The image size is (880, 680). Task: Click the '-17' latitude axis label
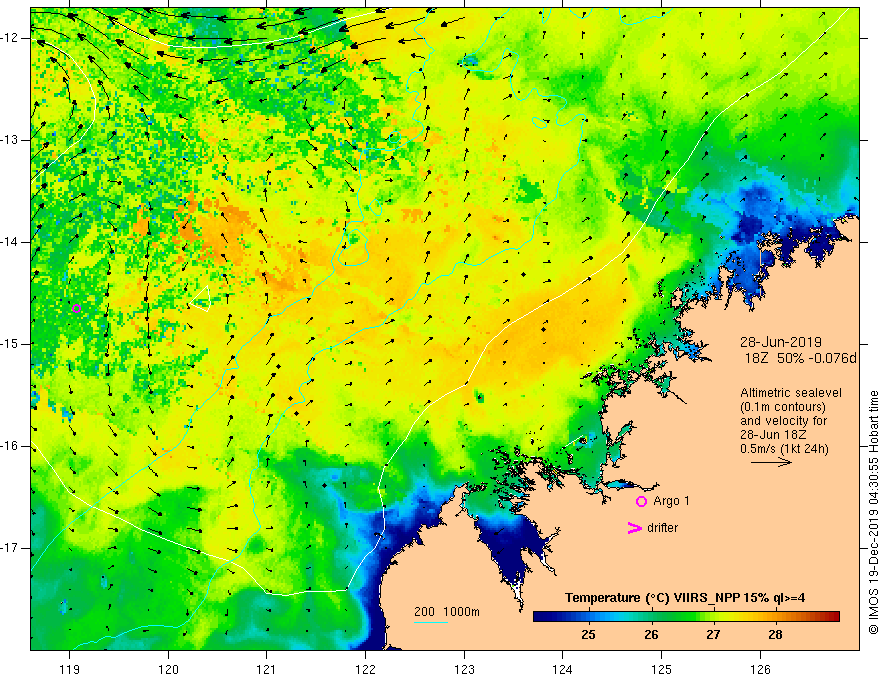tap(10, 548)
